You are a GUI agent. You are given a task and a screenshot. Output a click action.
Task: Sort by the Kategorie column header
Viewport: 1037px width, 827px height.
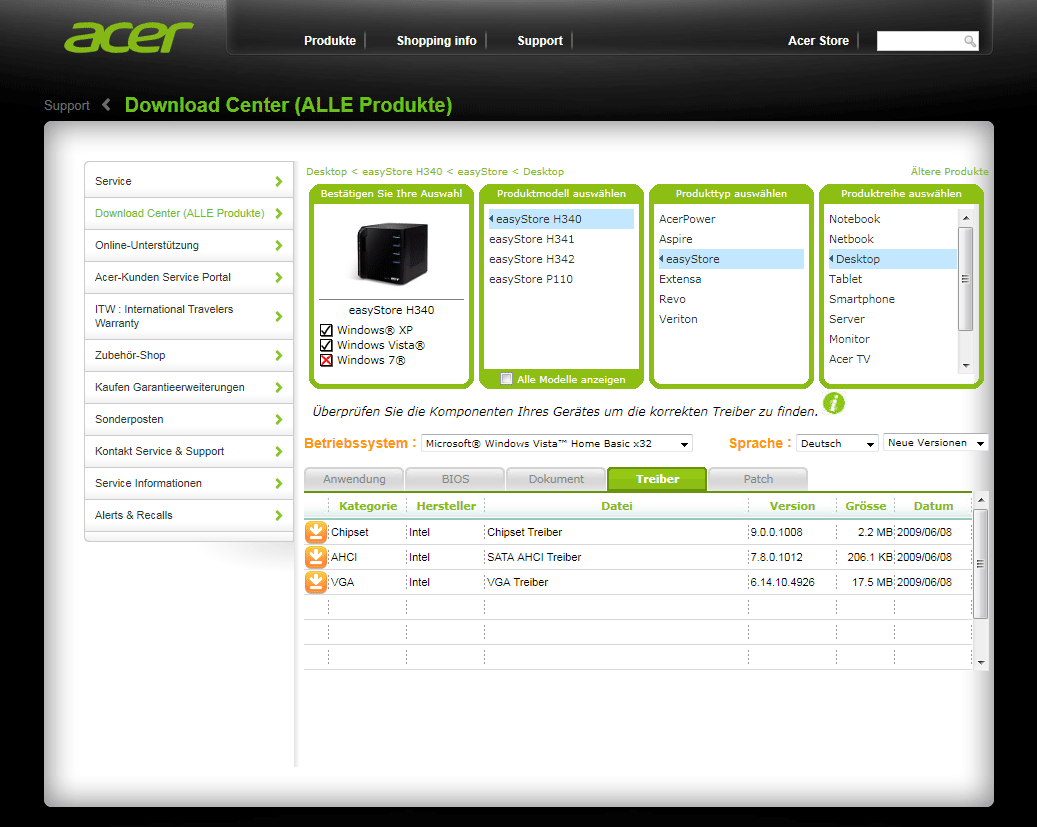368,506
